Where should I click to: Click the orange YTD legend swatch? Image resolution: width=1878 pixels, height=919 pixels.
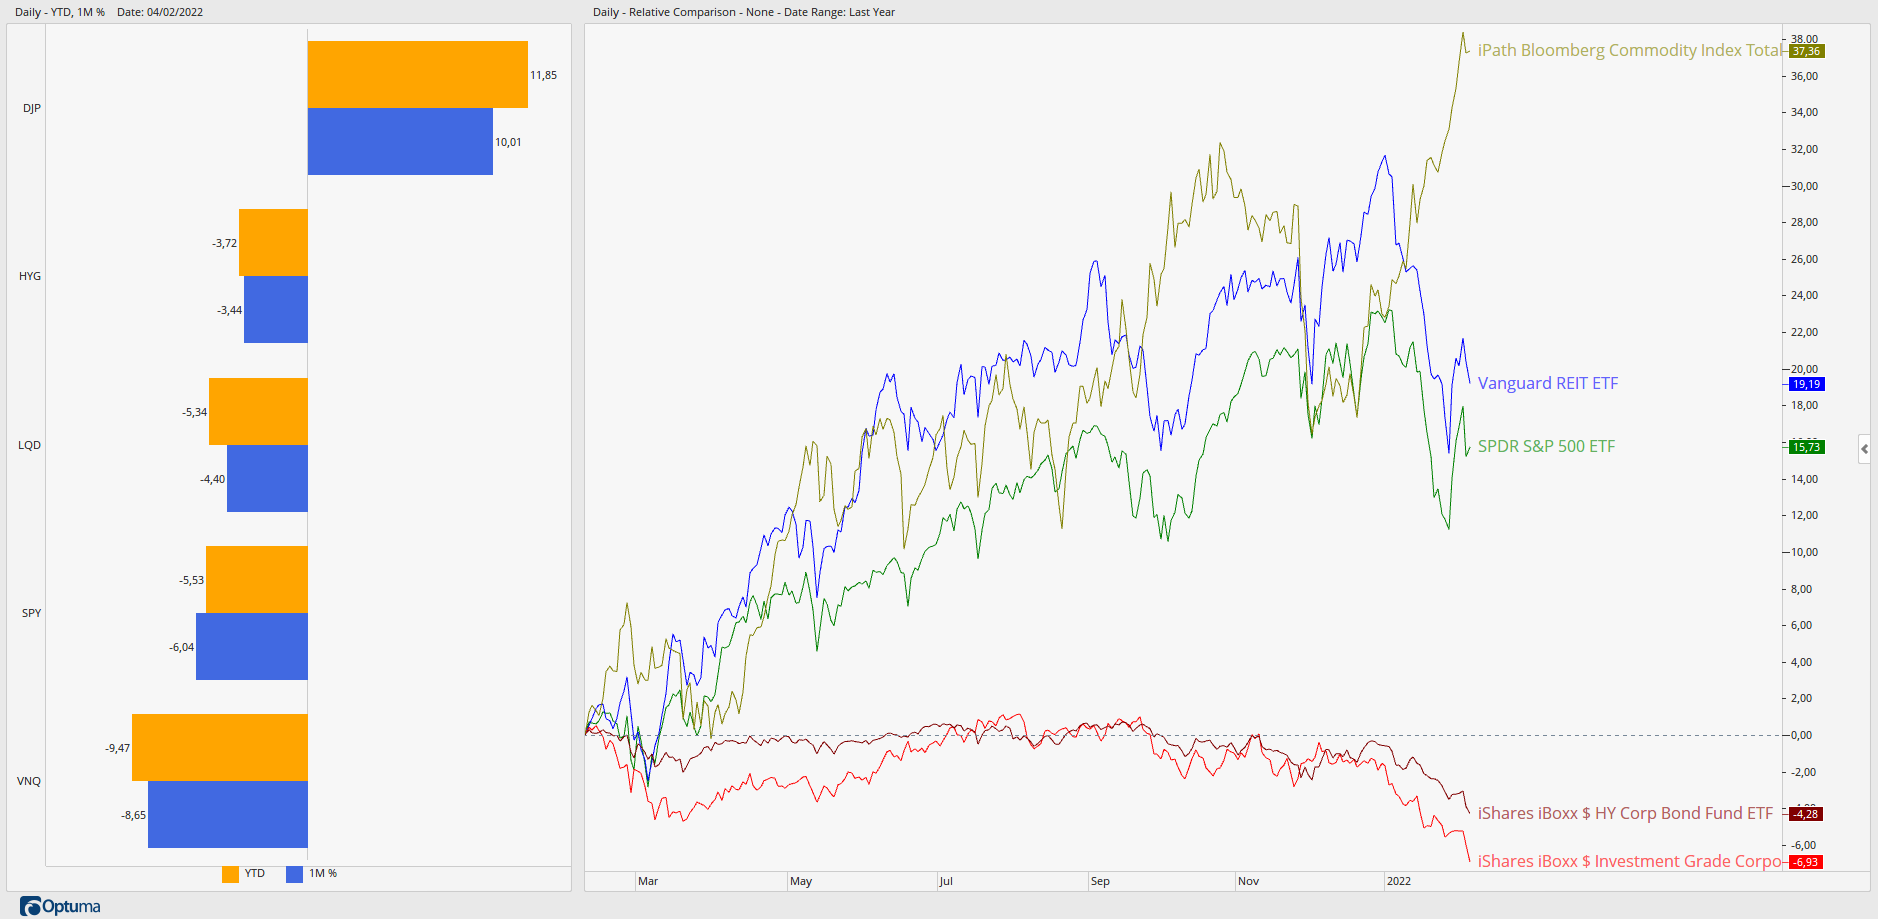click(230, 874)
